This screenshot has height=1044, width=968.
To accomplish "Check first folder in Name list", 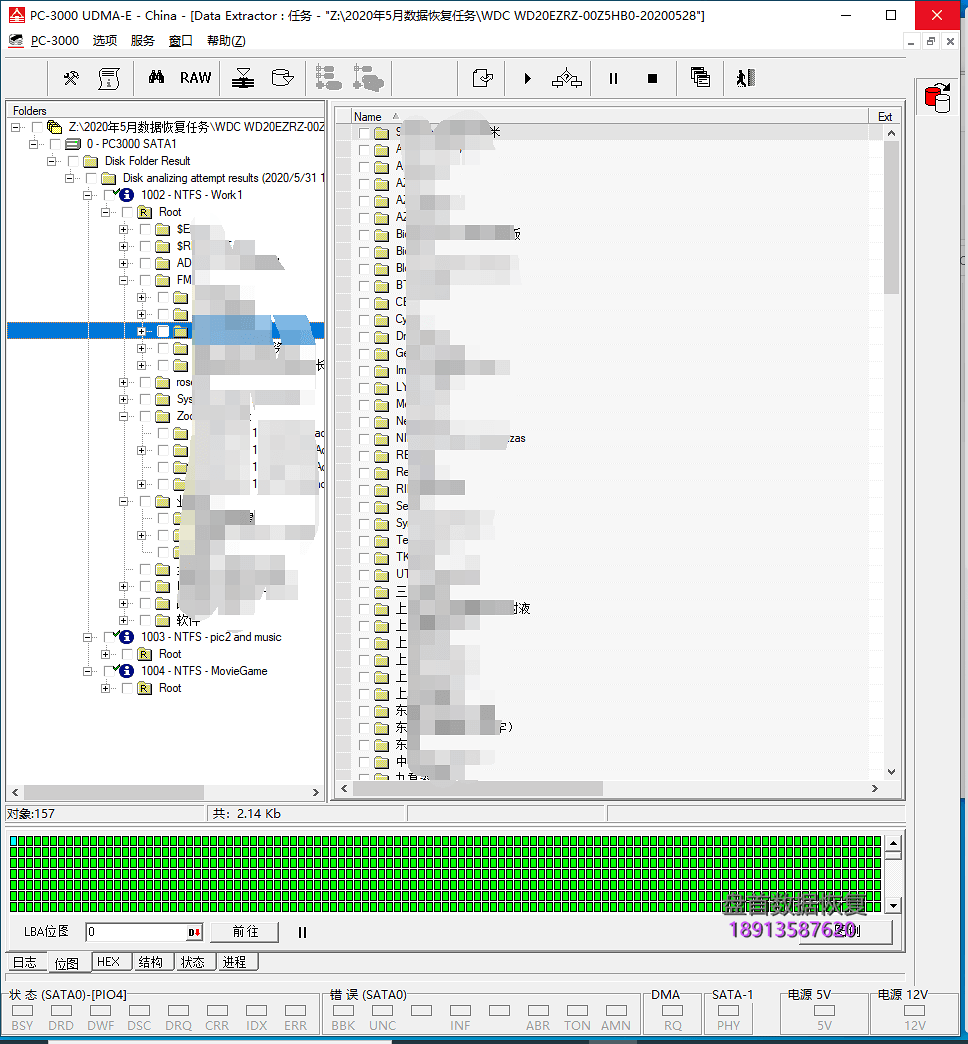I will pyautogui.click(x=363, y=132).
